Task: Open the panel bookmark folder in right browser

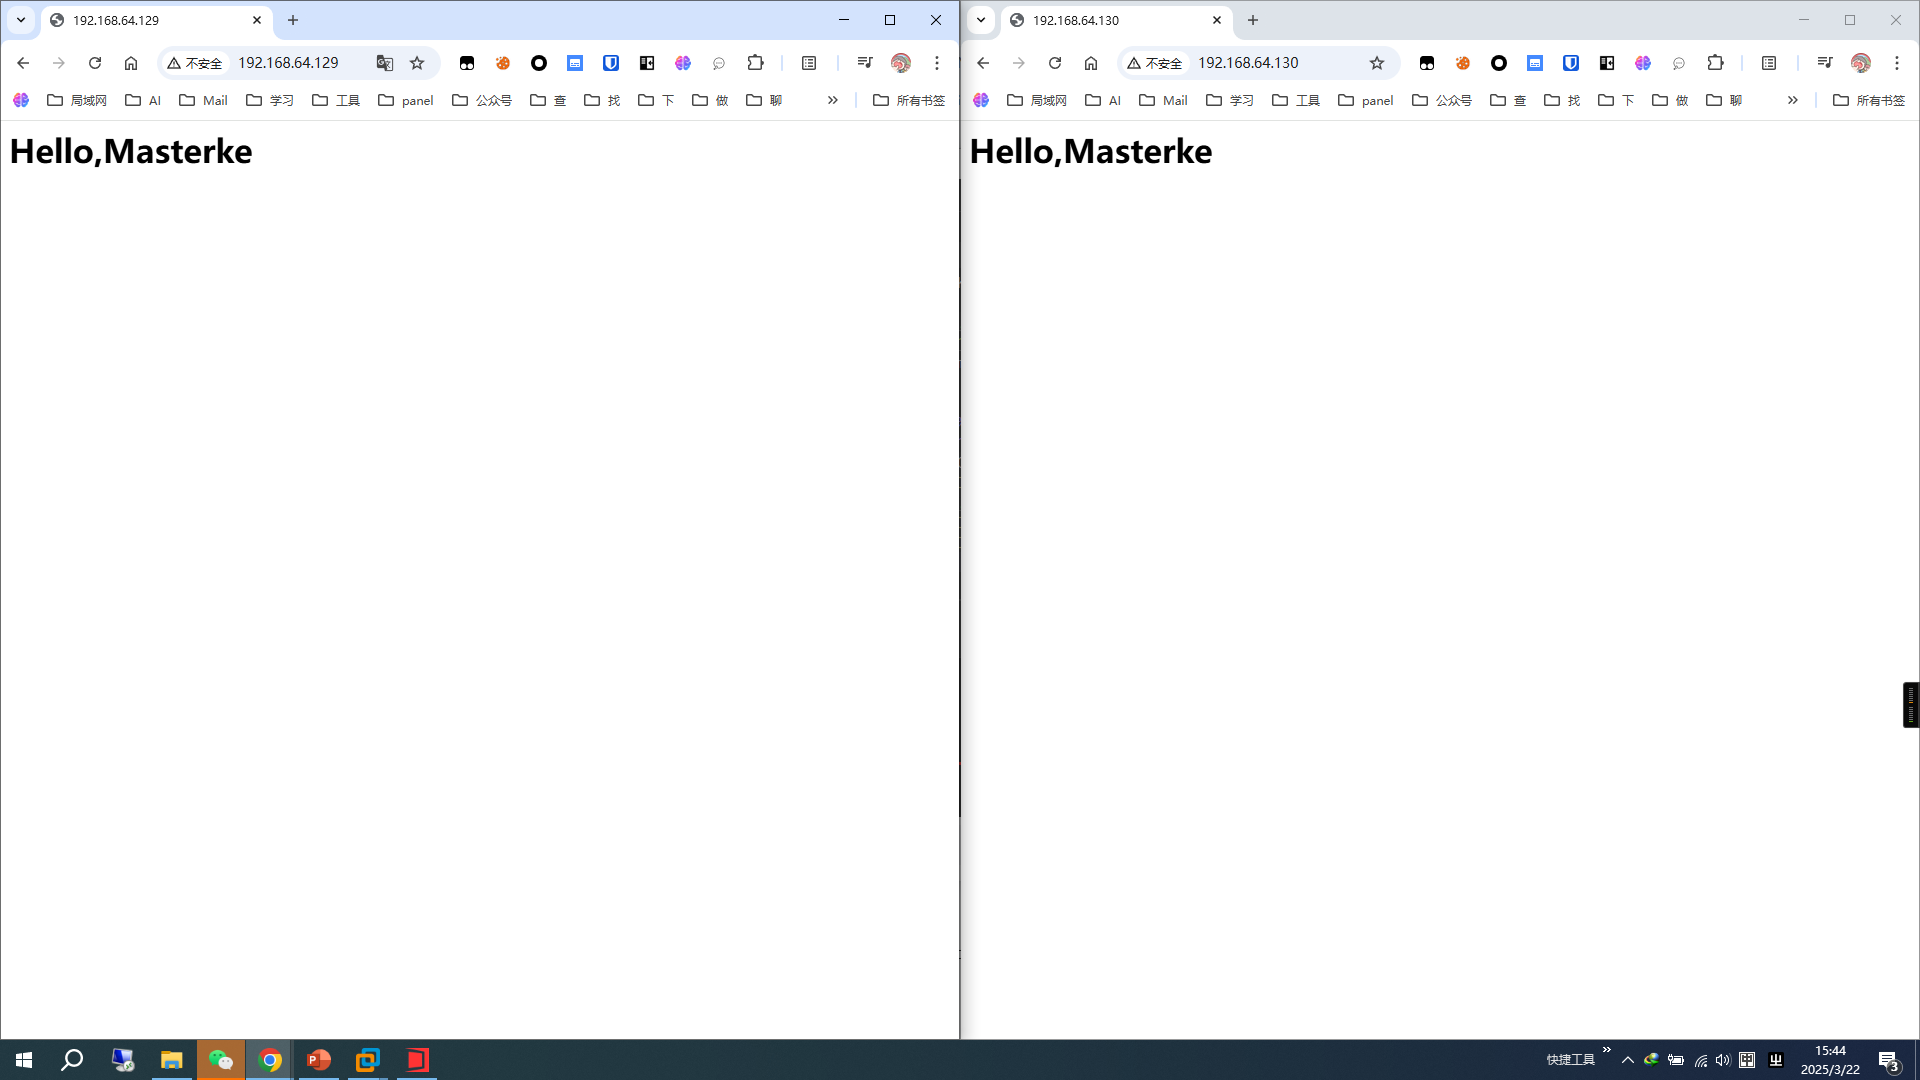Action: point(1366,100)
